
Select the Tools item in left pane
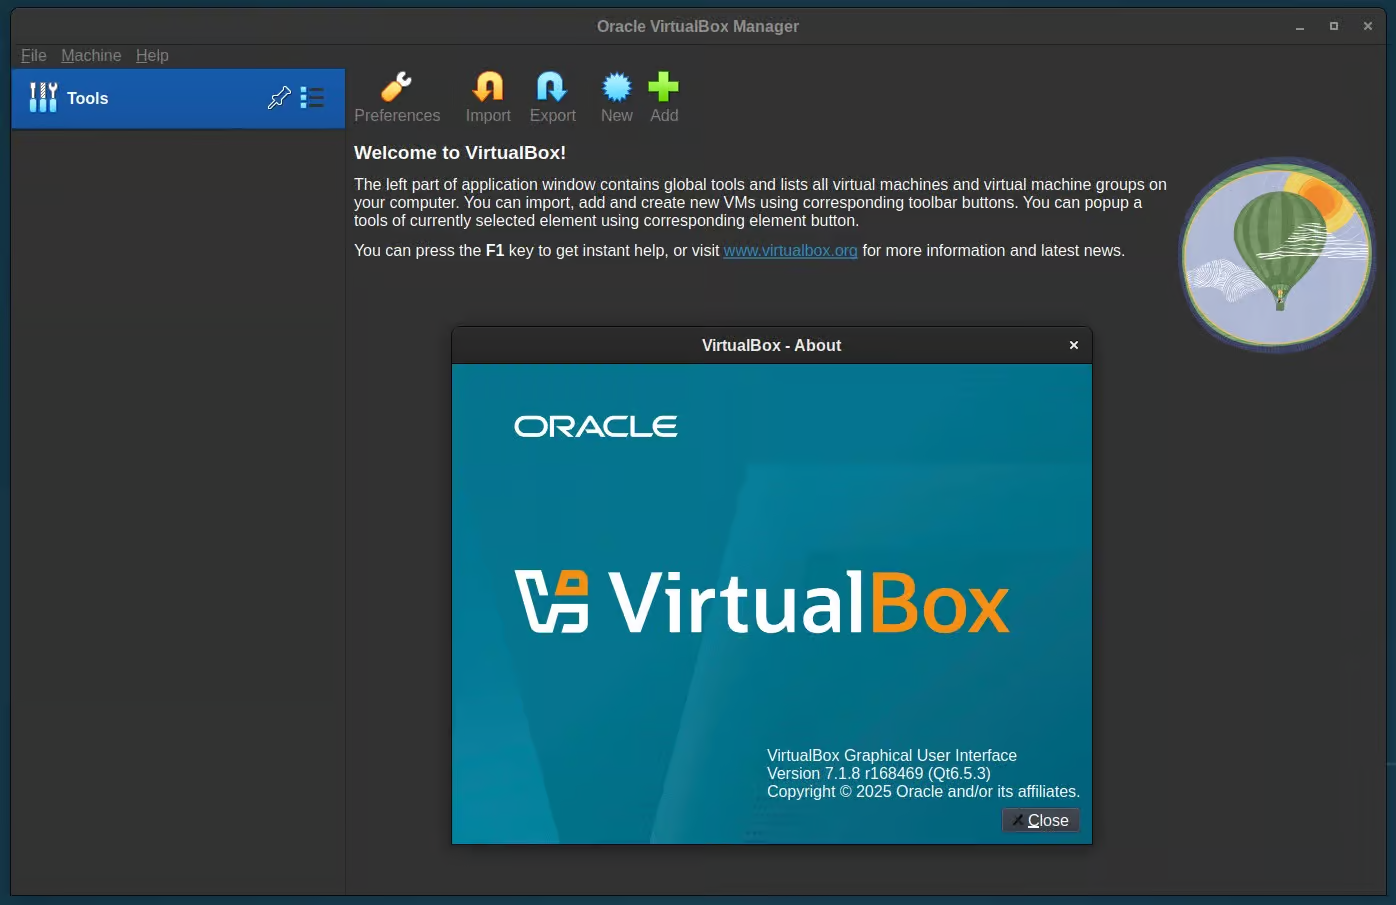click(x=178, y=98)
